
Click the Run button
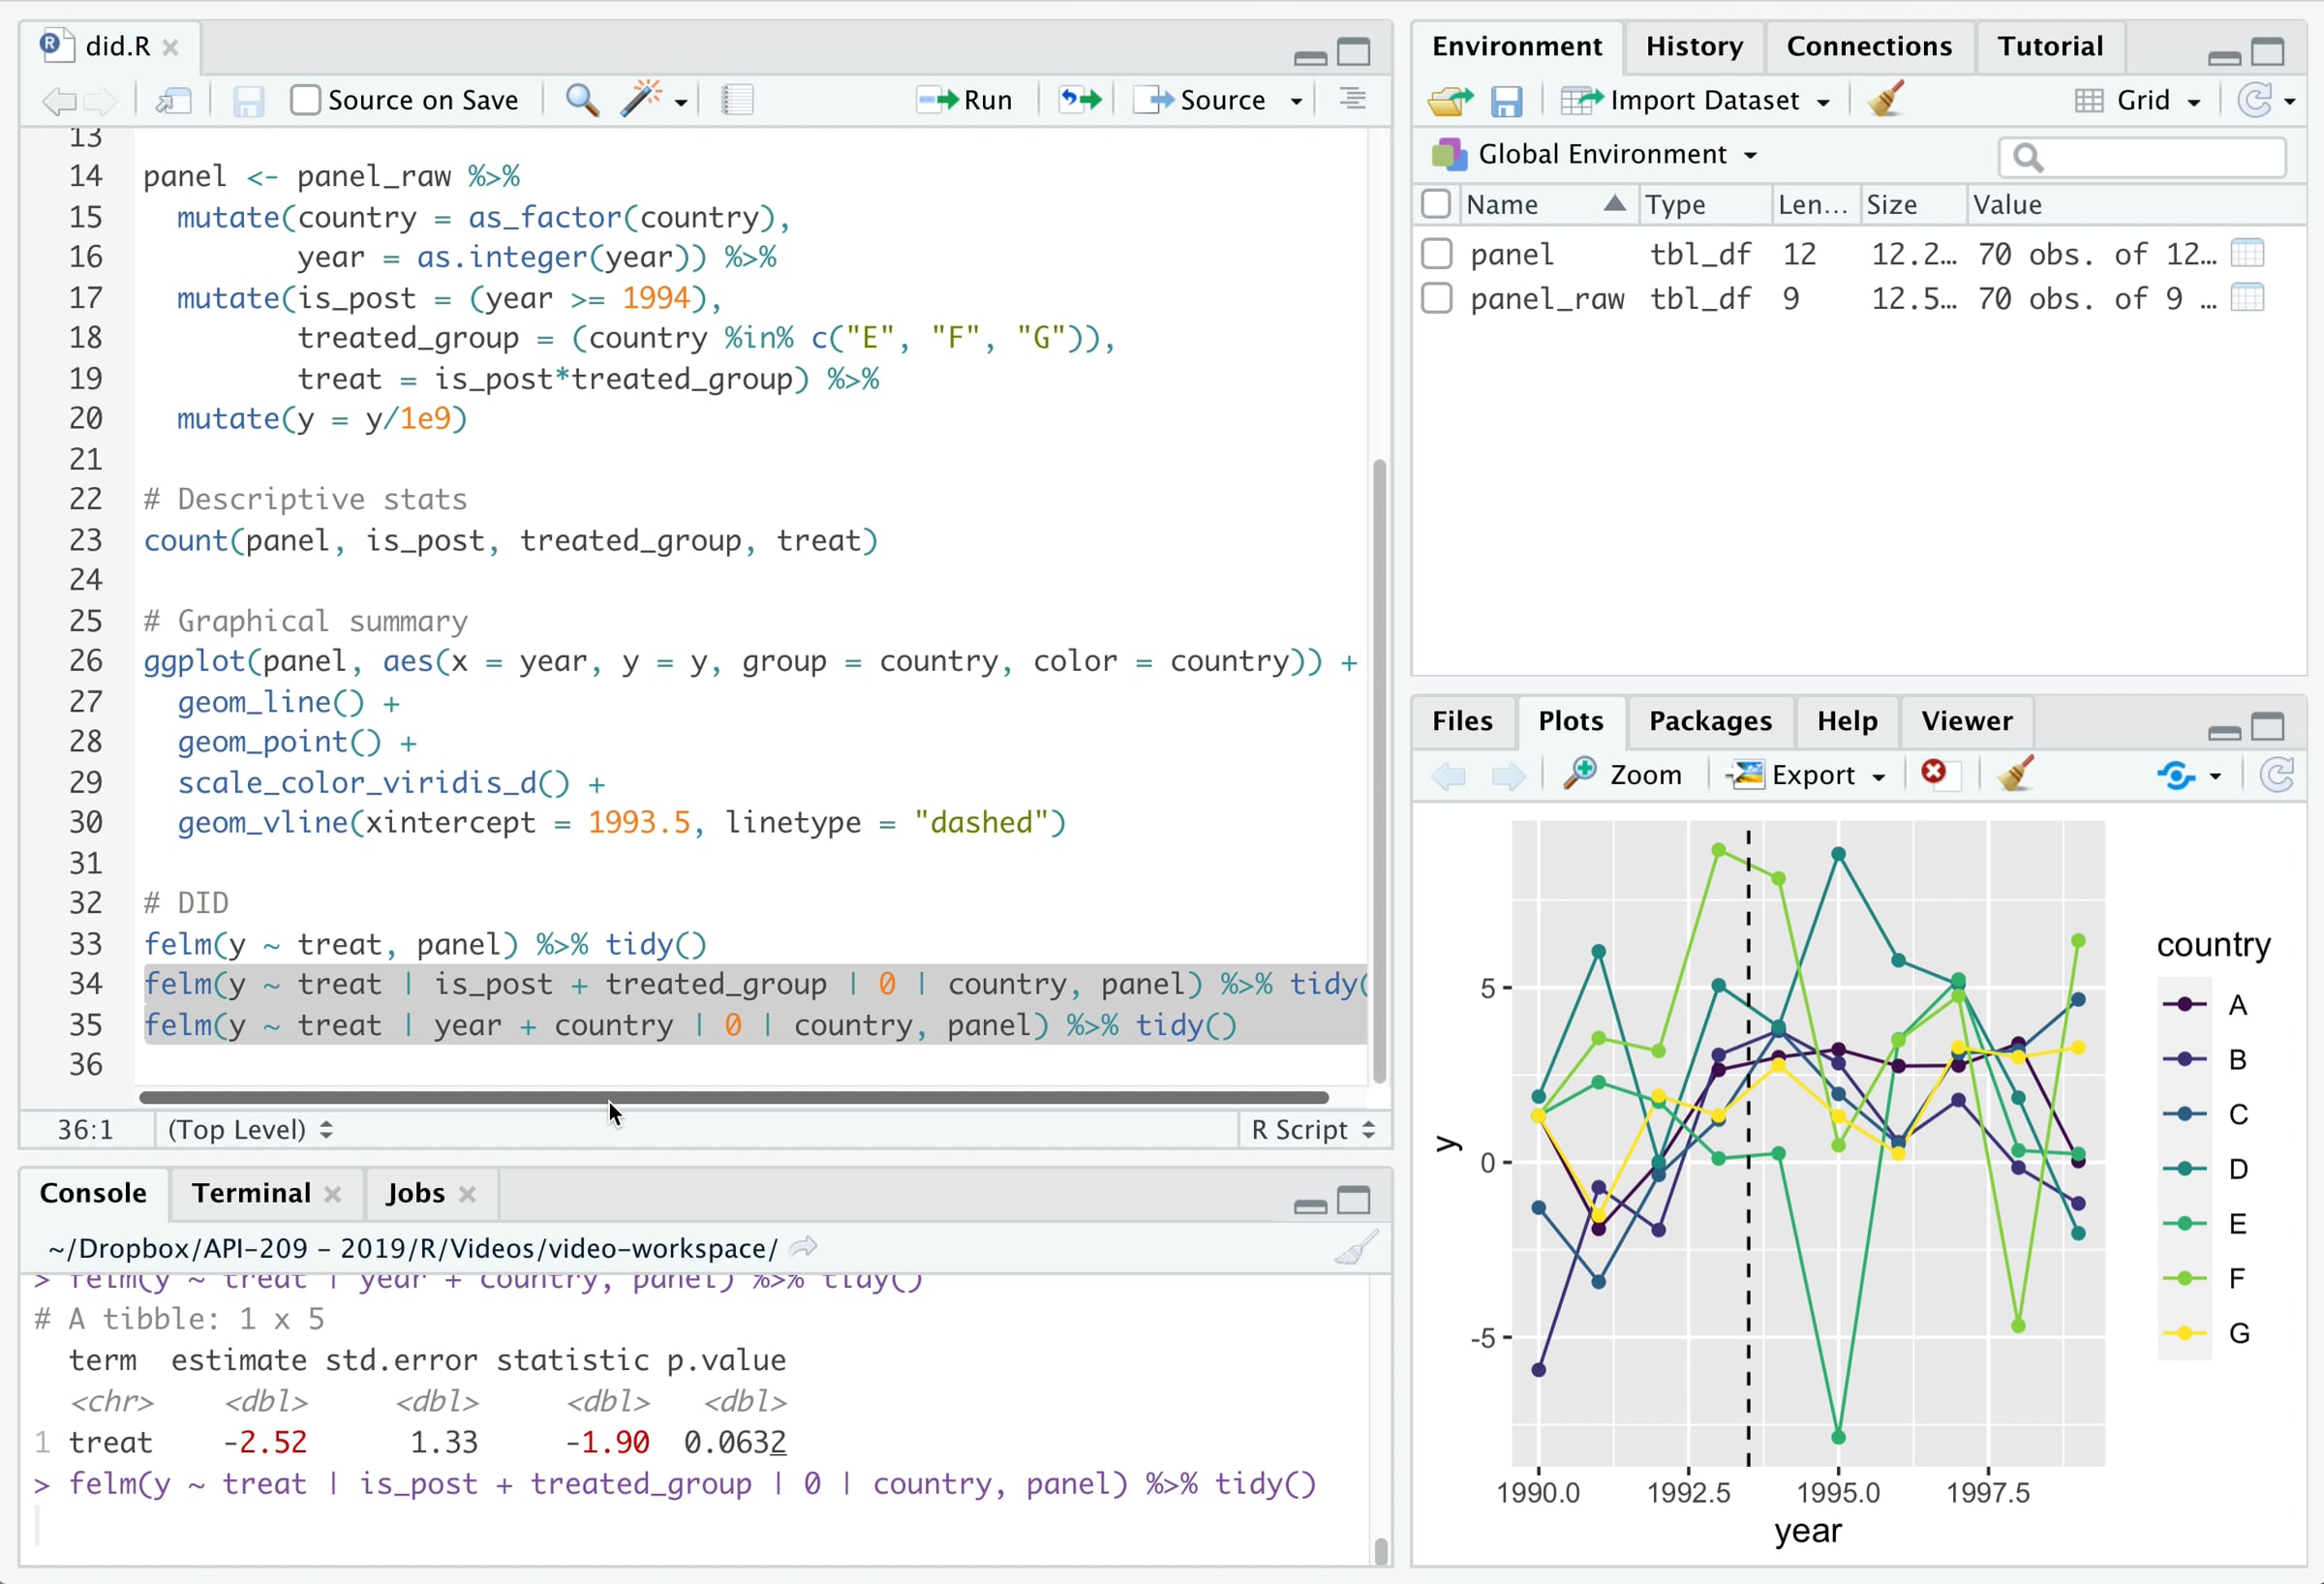click(x=966, y=101)
